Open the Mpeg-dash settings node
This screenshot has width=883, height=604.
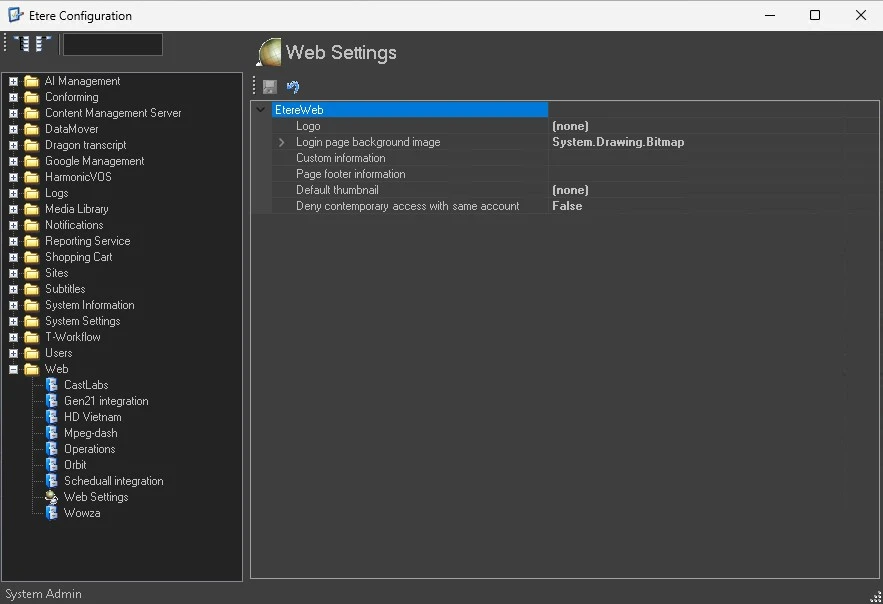tap(90, 433)
